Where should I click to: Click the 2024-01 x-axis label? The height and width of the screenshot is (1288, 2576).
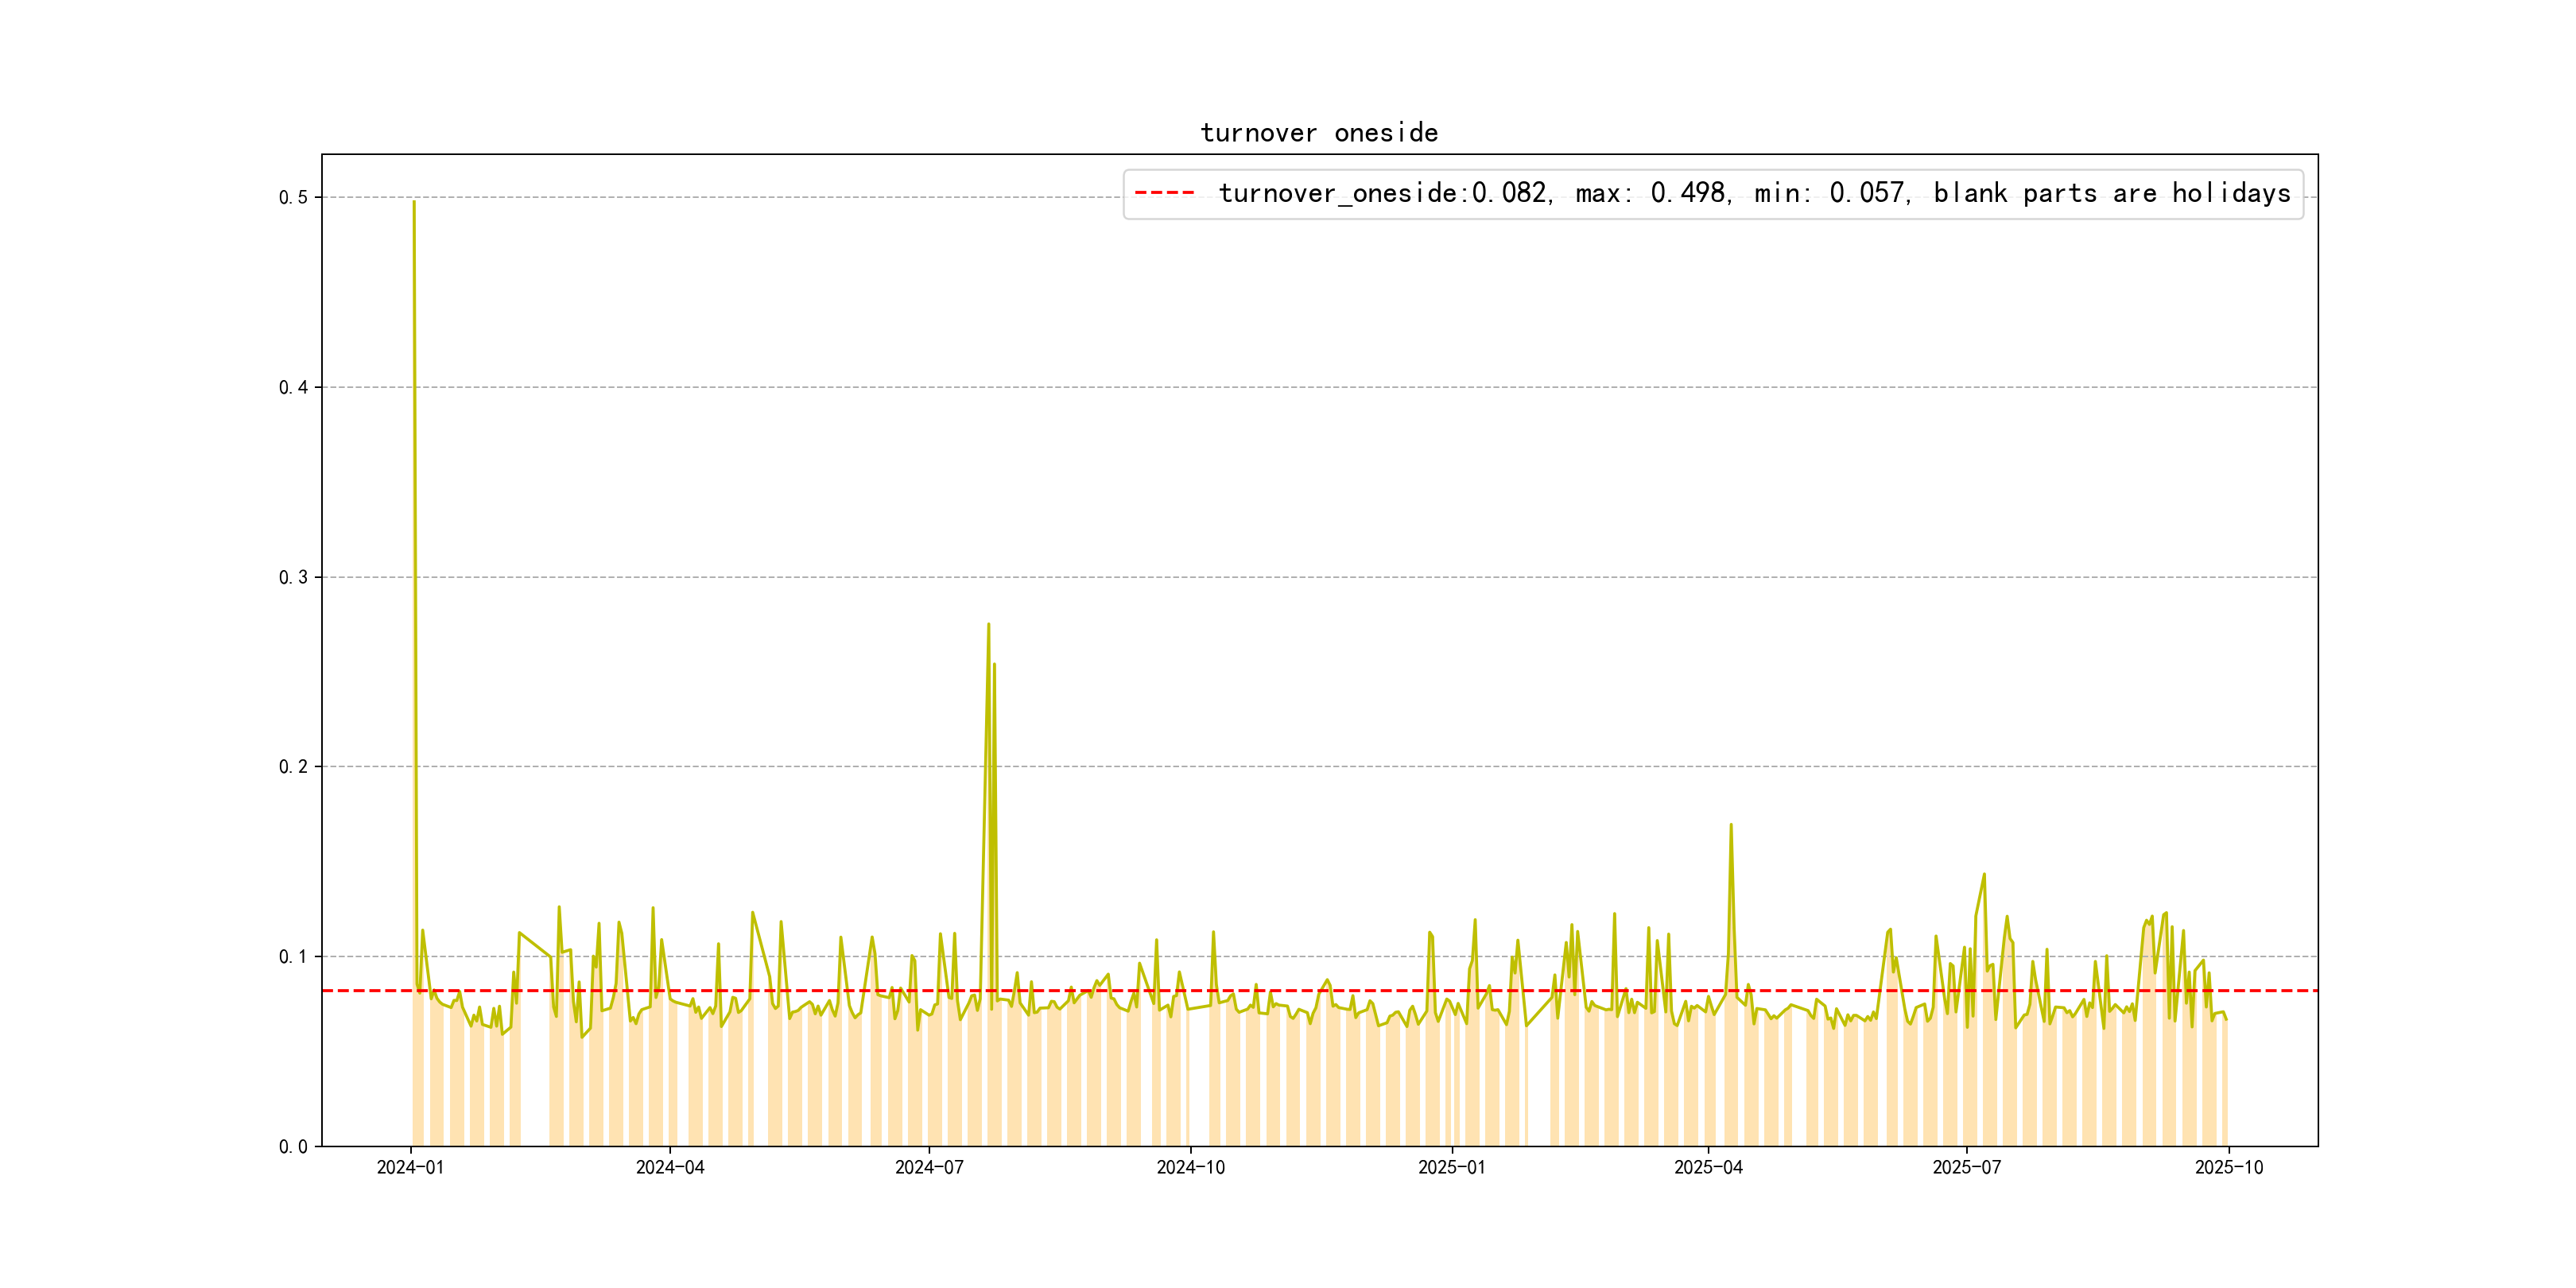410,1168
